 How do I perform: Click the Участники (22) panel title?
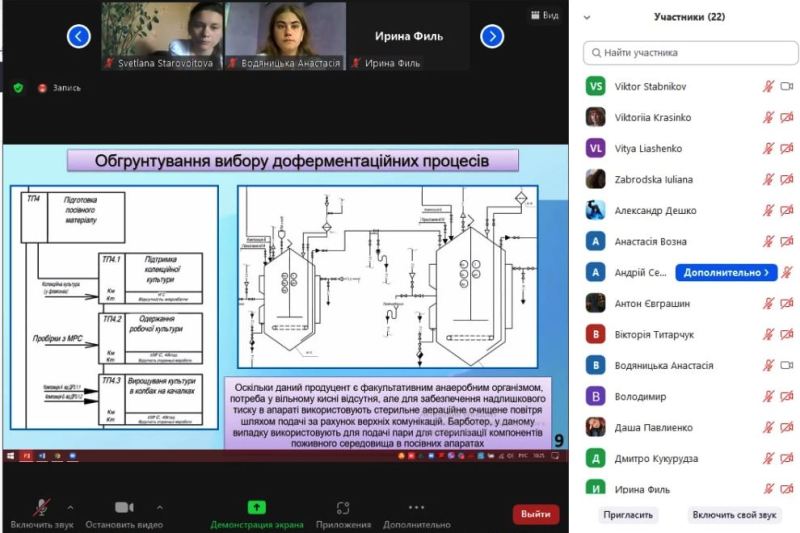pyautogui.click(x=689, y=17)
